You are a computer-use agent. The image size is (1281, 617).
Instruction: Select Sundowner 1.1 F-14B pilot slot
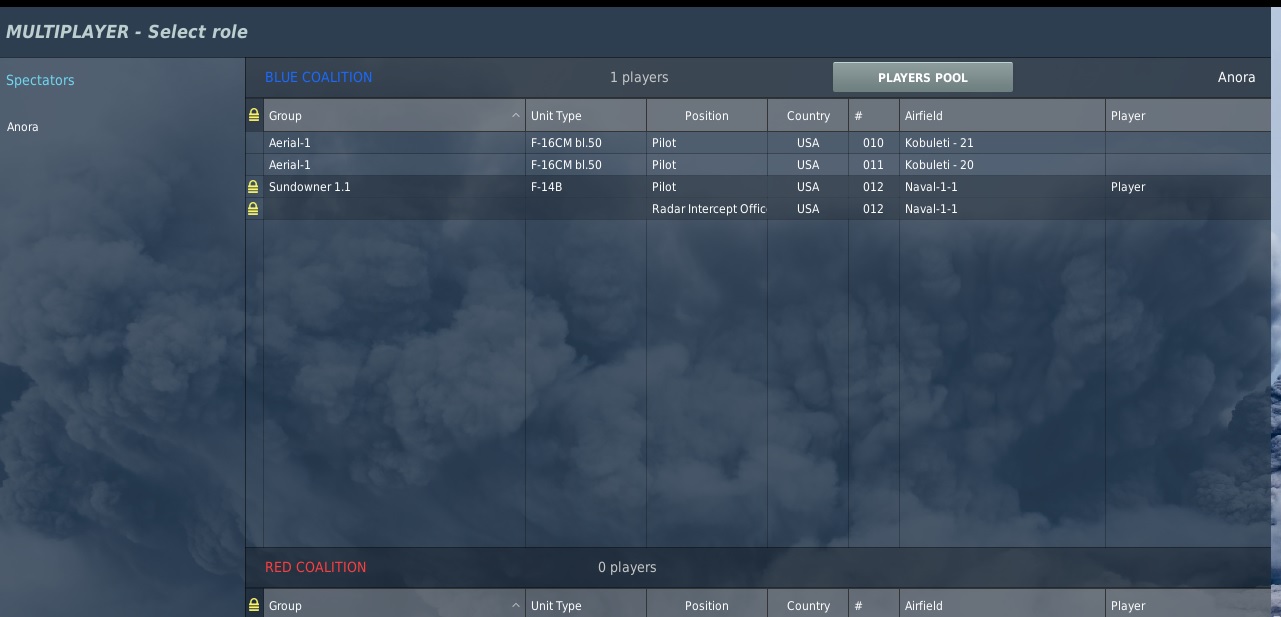tap(758, 187)
